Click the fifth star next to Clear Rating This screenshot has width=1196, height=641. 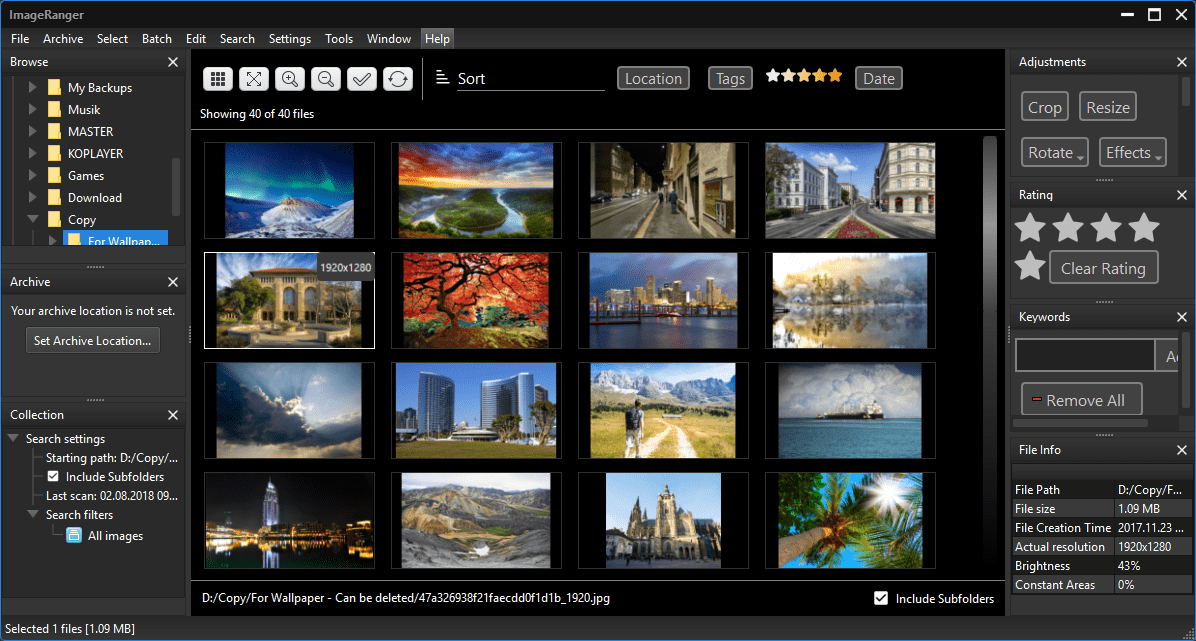point(1030,266)
